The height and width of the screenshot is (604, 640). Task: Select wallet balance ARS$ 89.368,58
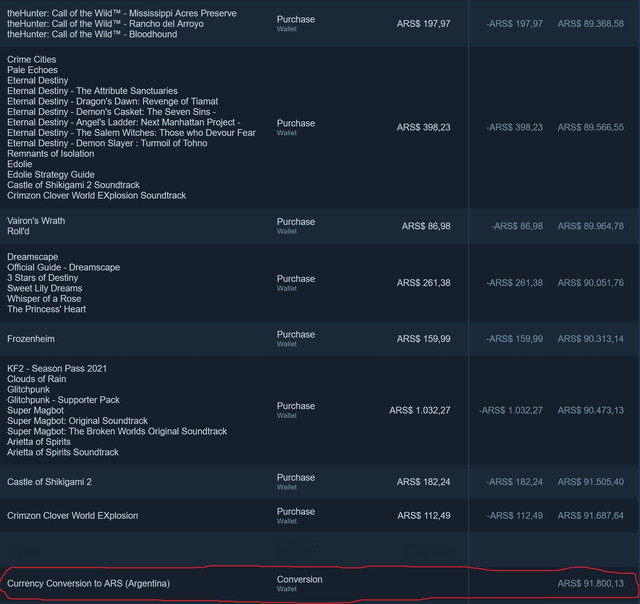[x=591, y=24]
